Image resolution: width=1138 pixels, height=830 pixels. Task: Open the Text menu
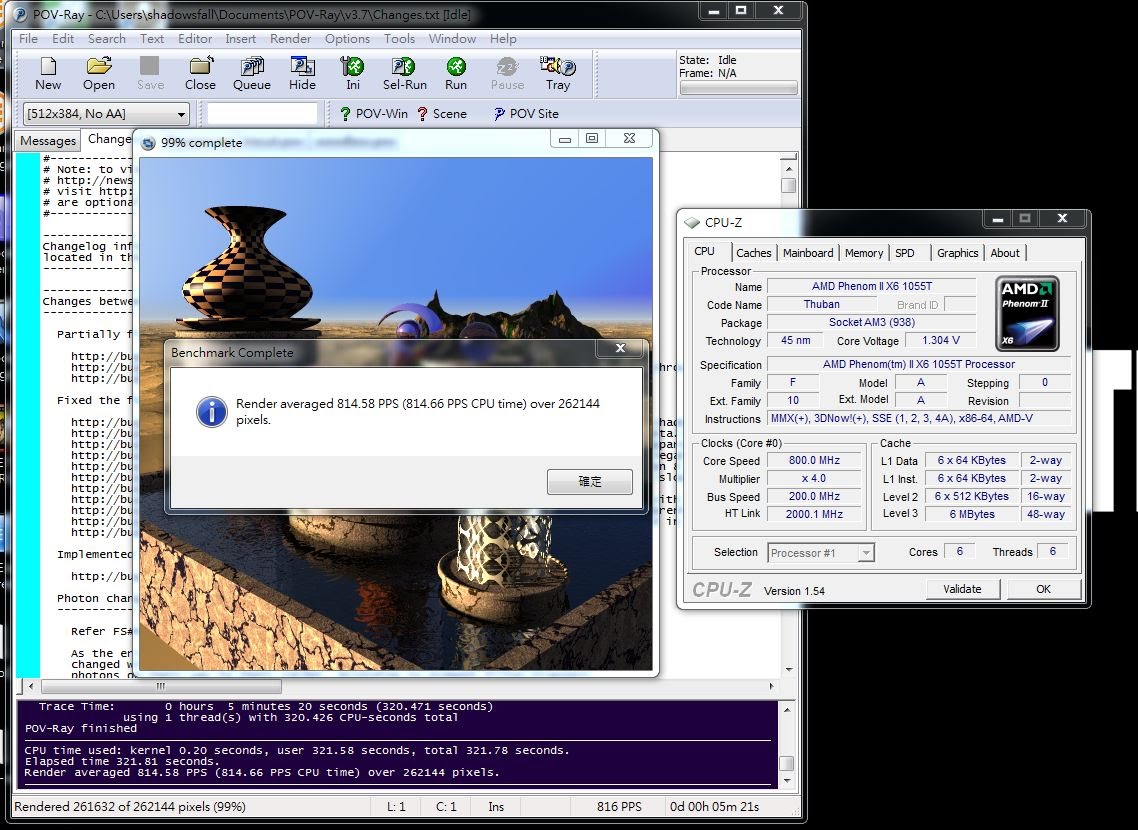tap(152, 39)
